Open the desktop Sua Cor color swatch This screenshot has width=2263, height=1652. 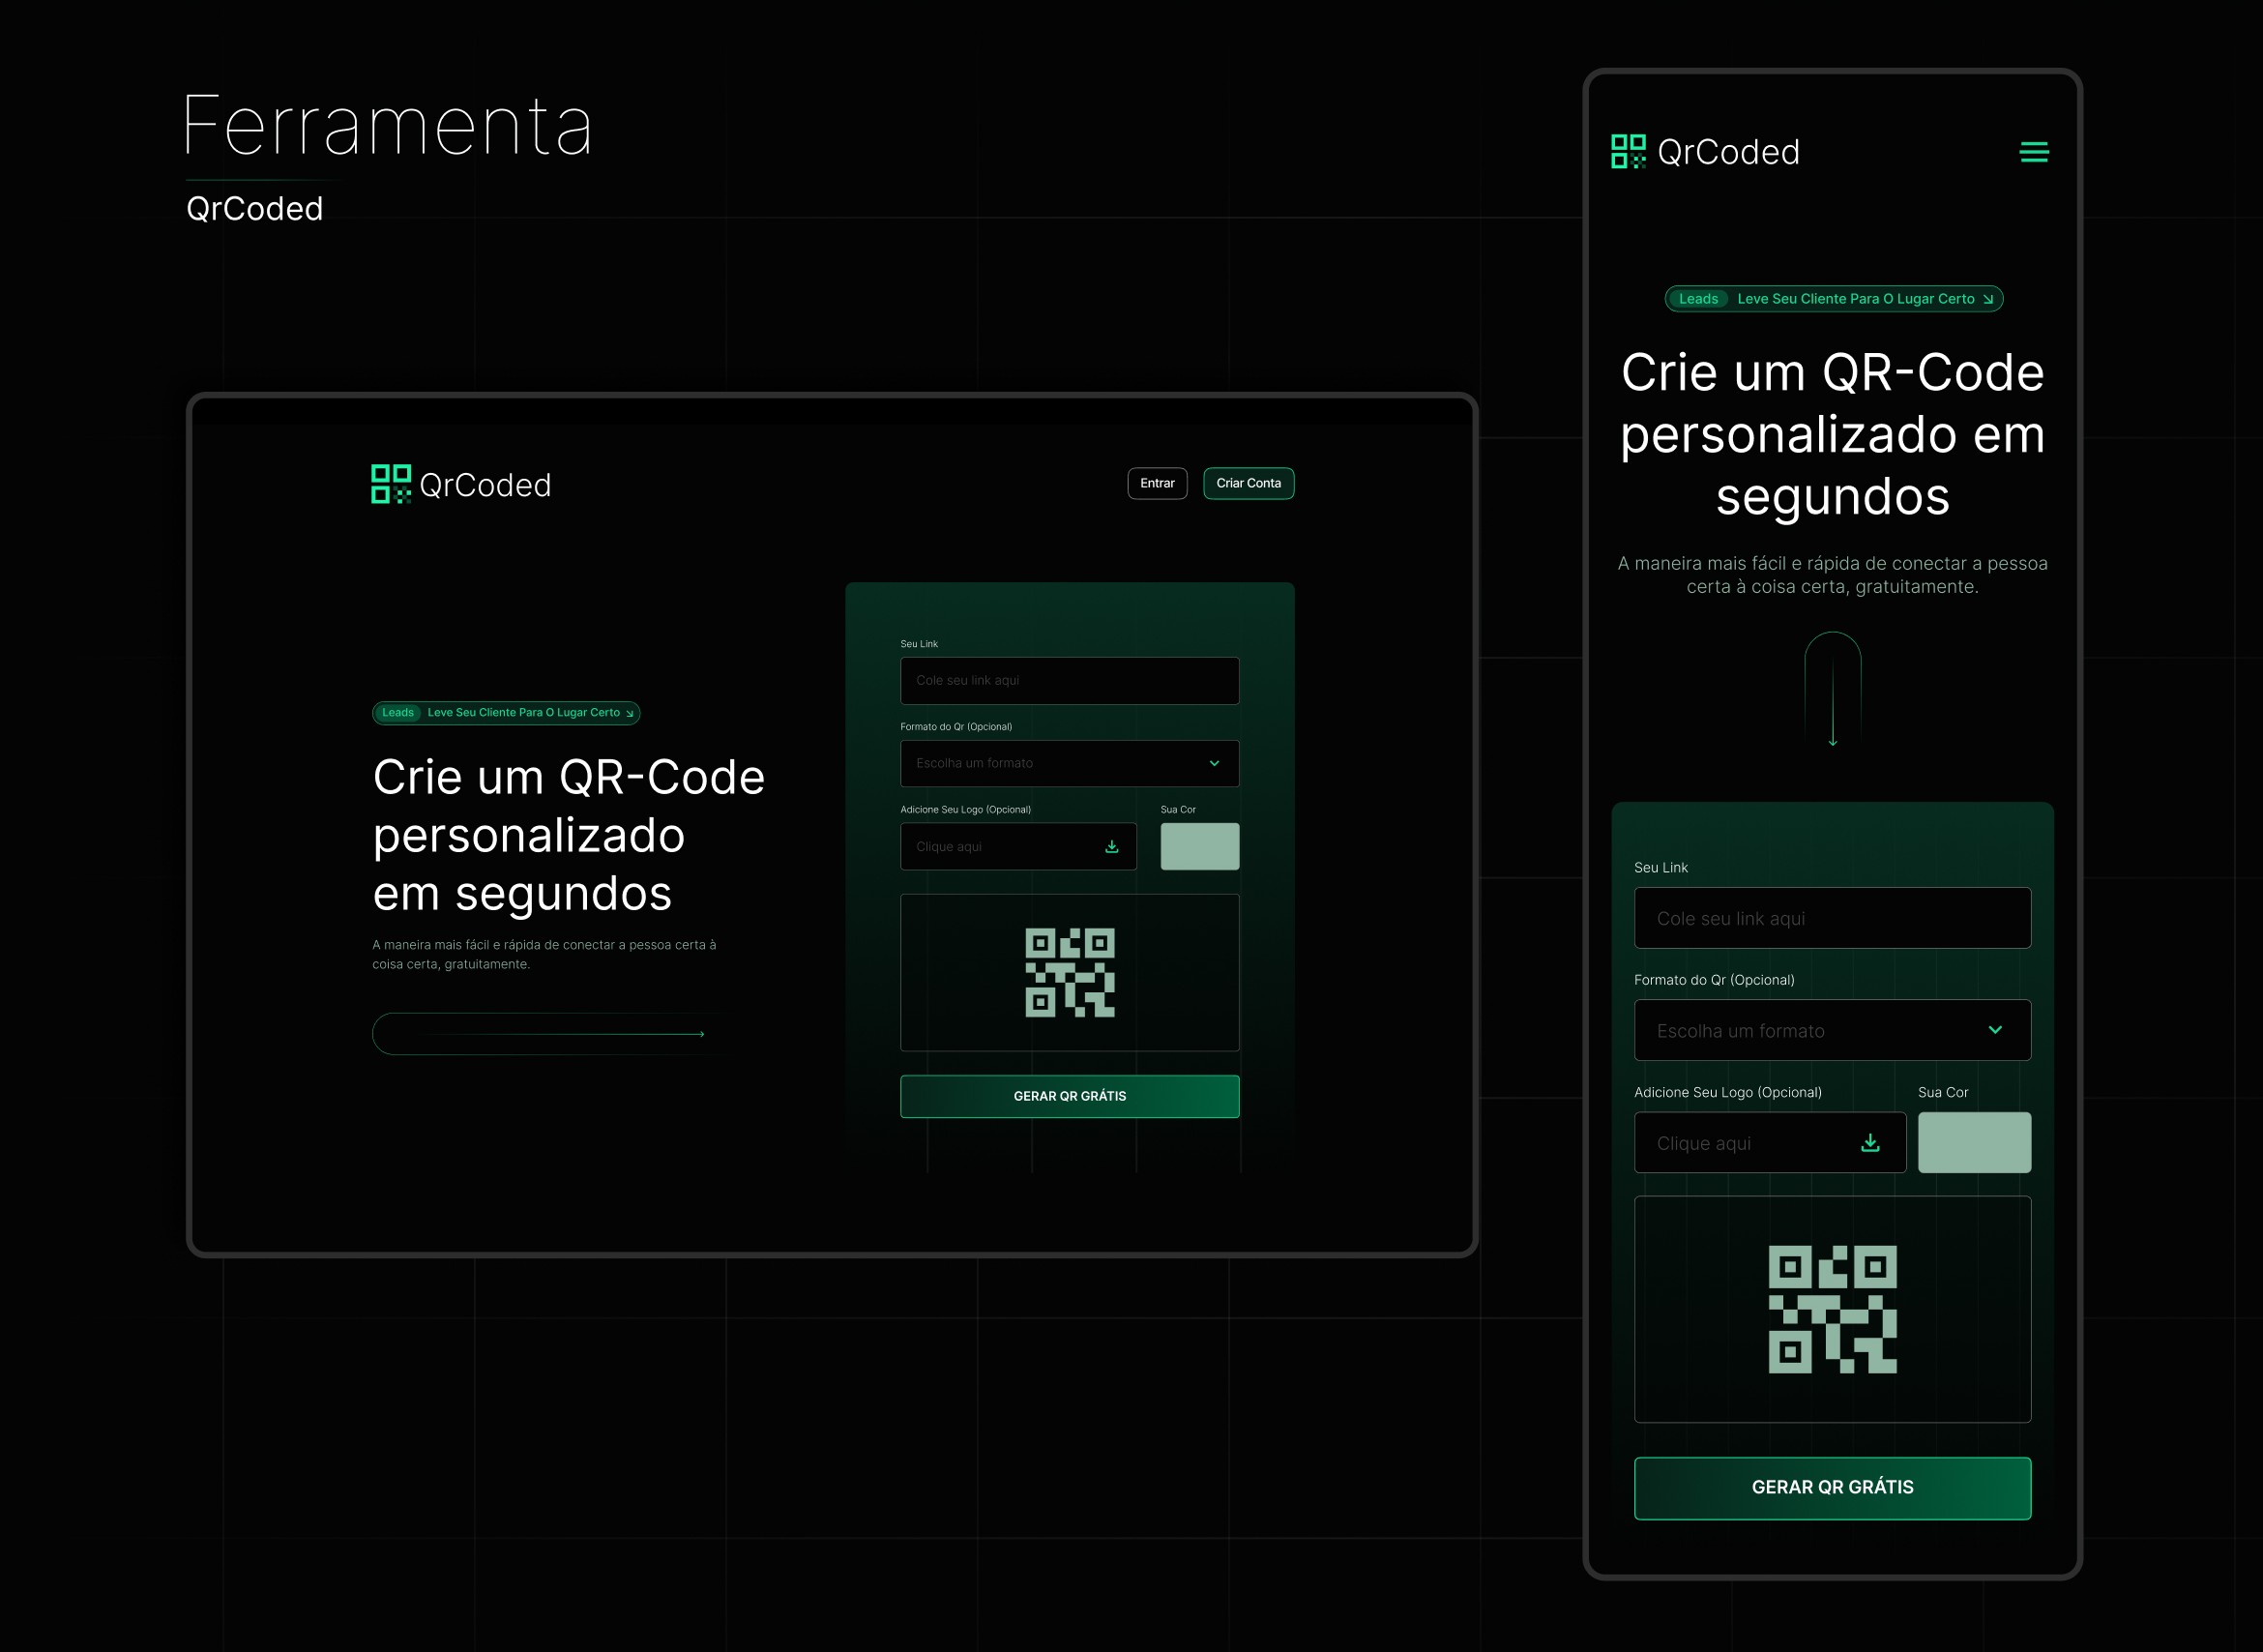1199,847
